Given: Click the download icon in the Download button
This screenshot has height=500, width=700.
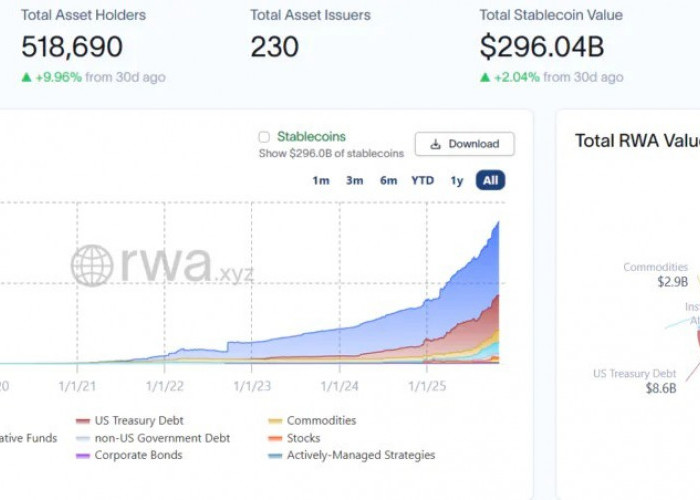Looking at the screenshot, I should pyautogui.click(x=435, y=144).
